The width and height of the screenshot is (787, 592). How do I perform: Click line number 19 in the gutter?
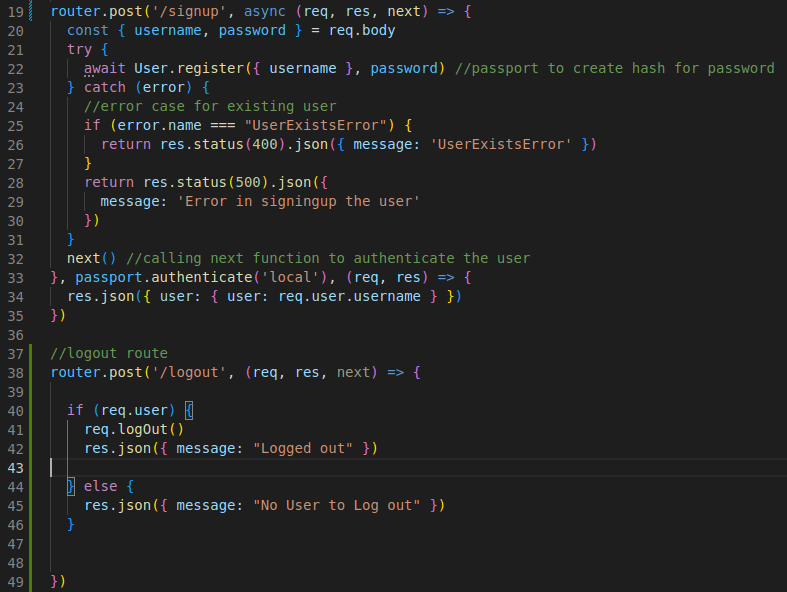[16, 12]
